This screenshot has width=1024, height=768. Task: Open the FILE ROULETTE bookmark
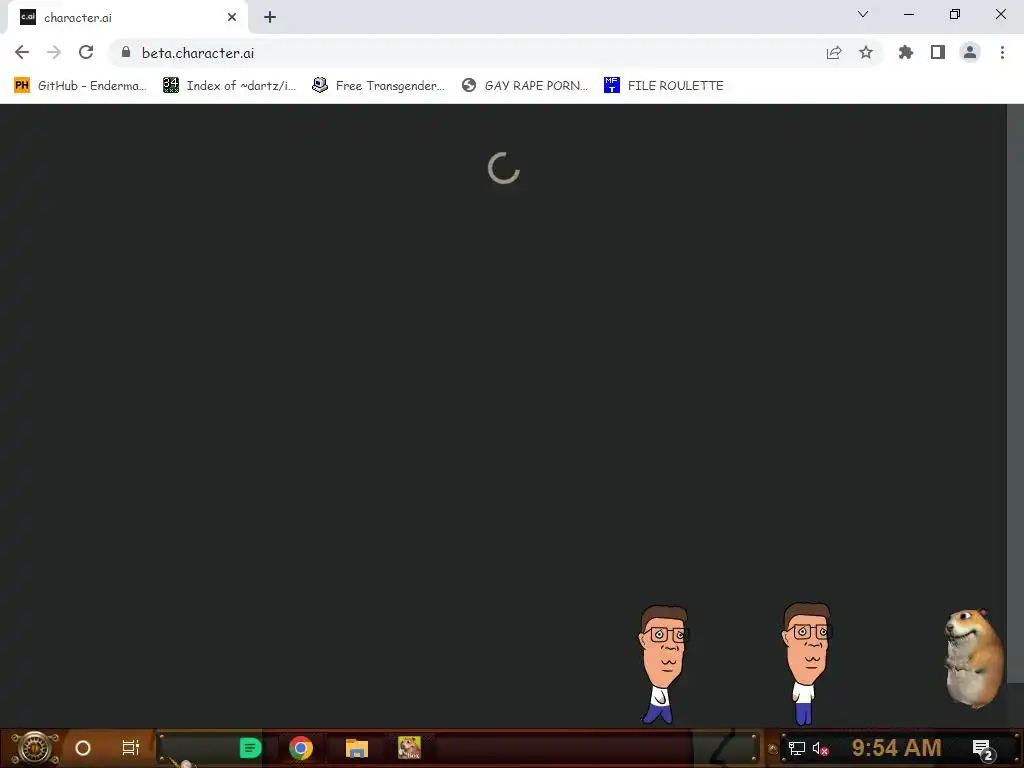tap(664, 86)
